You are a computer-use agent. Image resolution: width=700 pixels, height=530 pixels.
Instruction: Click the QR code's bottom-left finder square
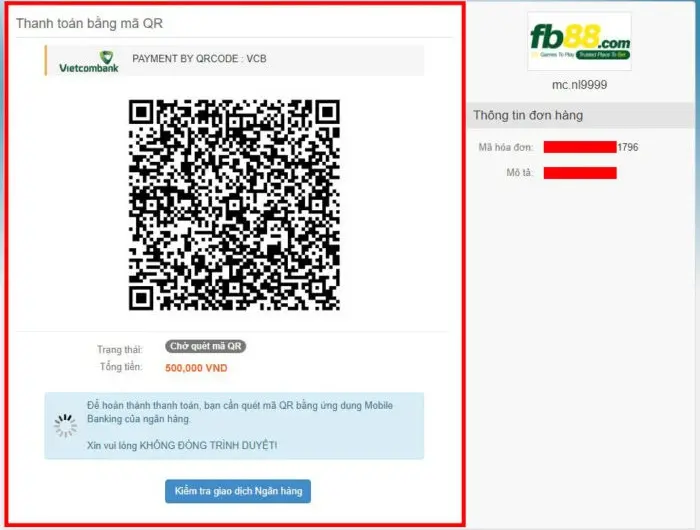[x=142, y=298]
